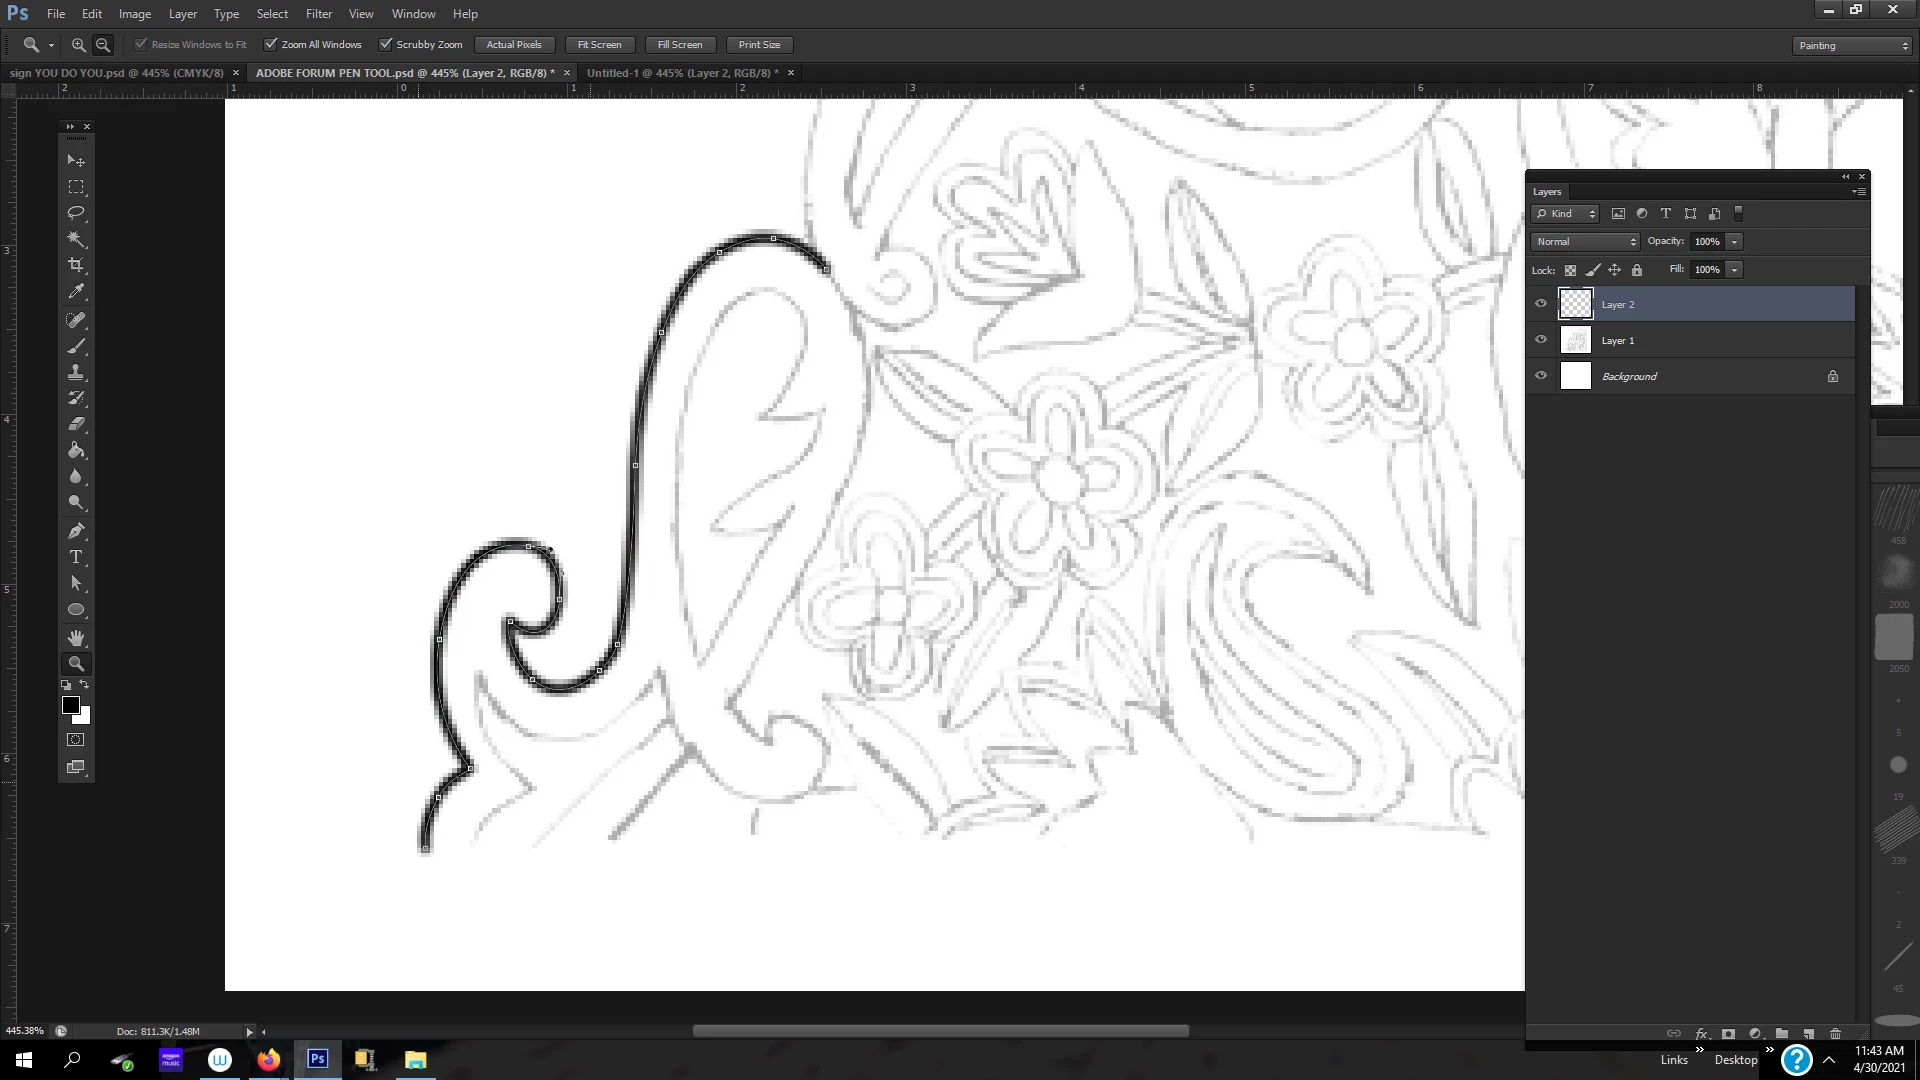
Task: Open the Painting workspace dropdown
Action: (x=1852, y=45)
